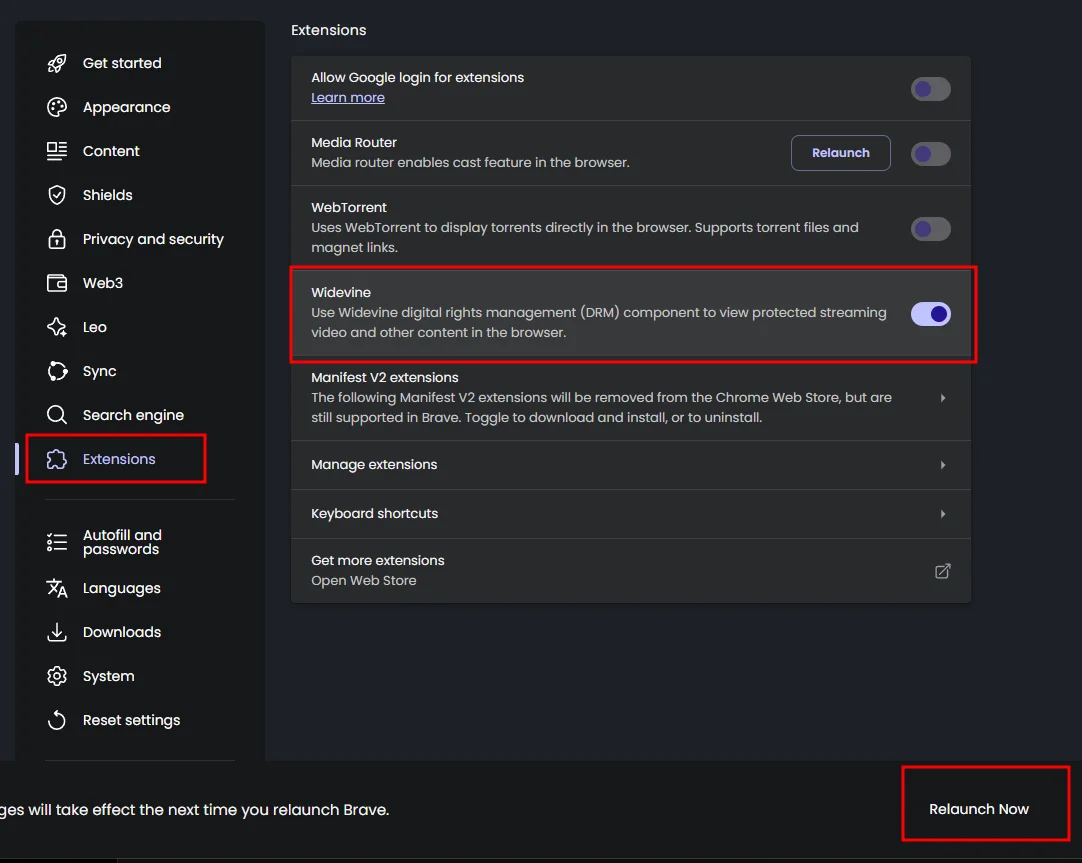Turn on the Media Router toggle
Viewport: 1082px width, 863px height.
(930, 154)
